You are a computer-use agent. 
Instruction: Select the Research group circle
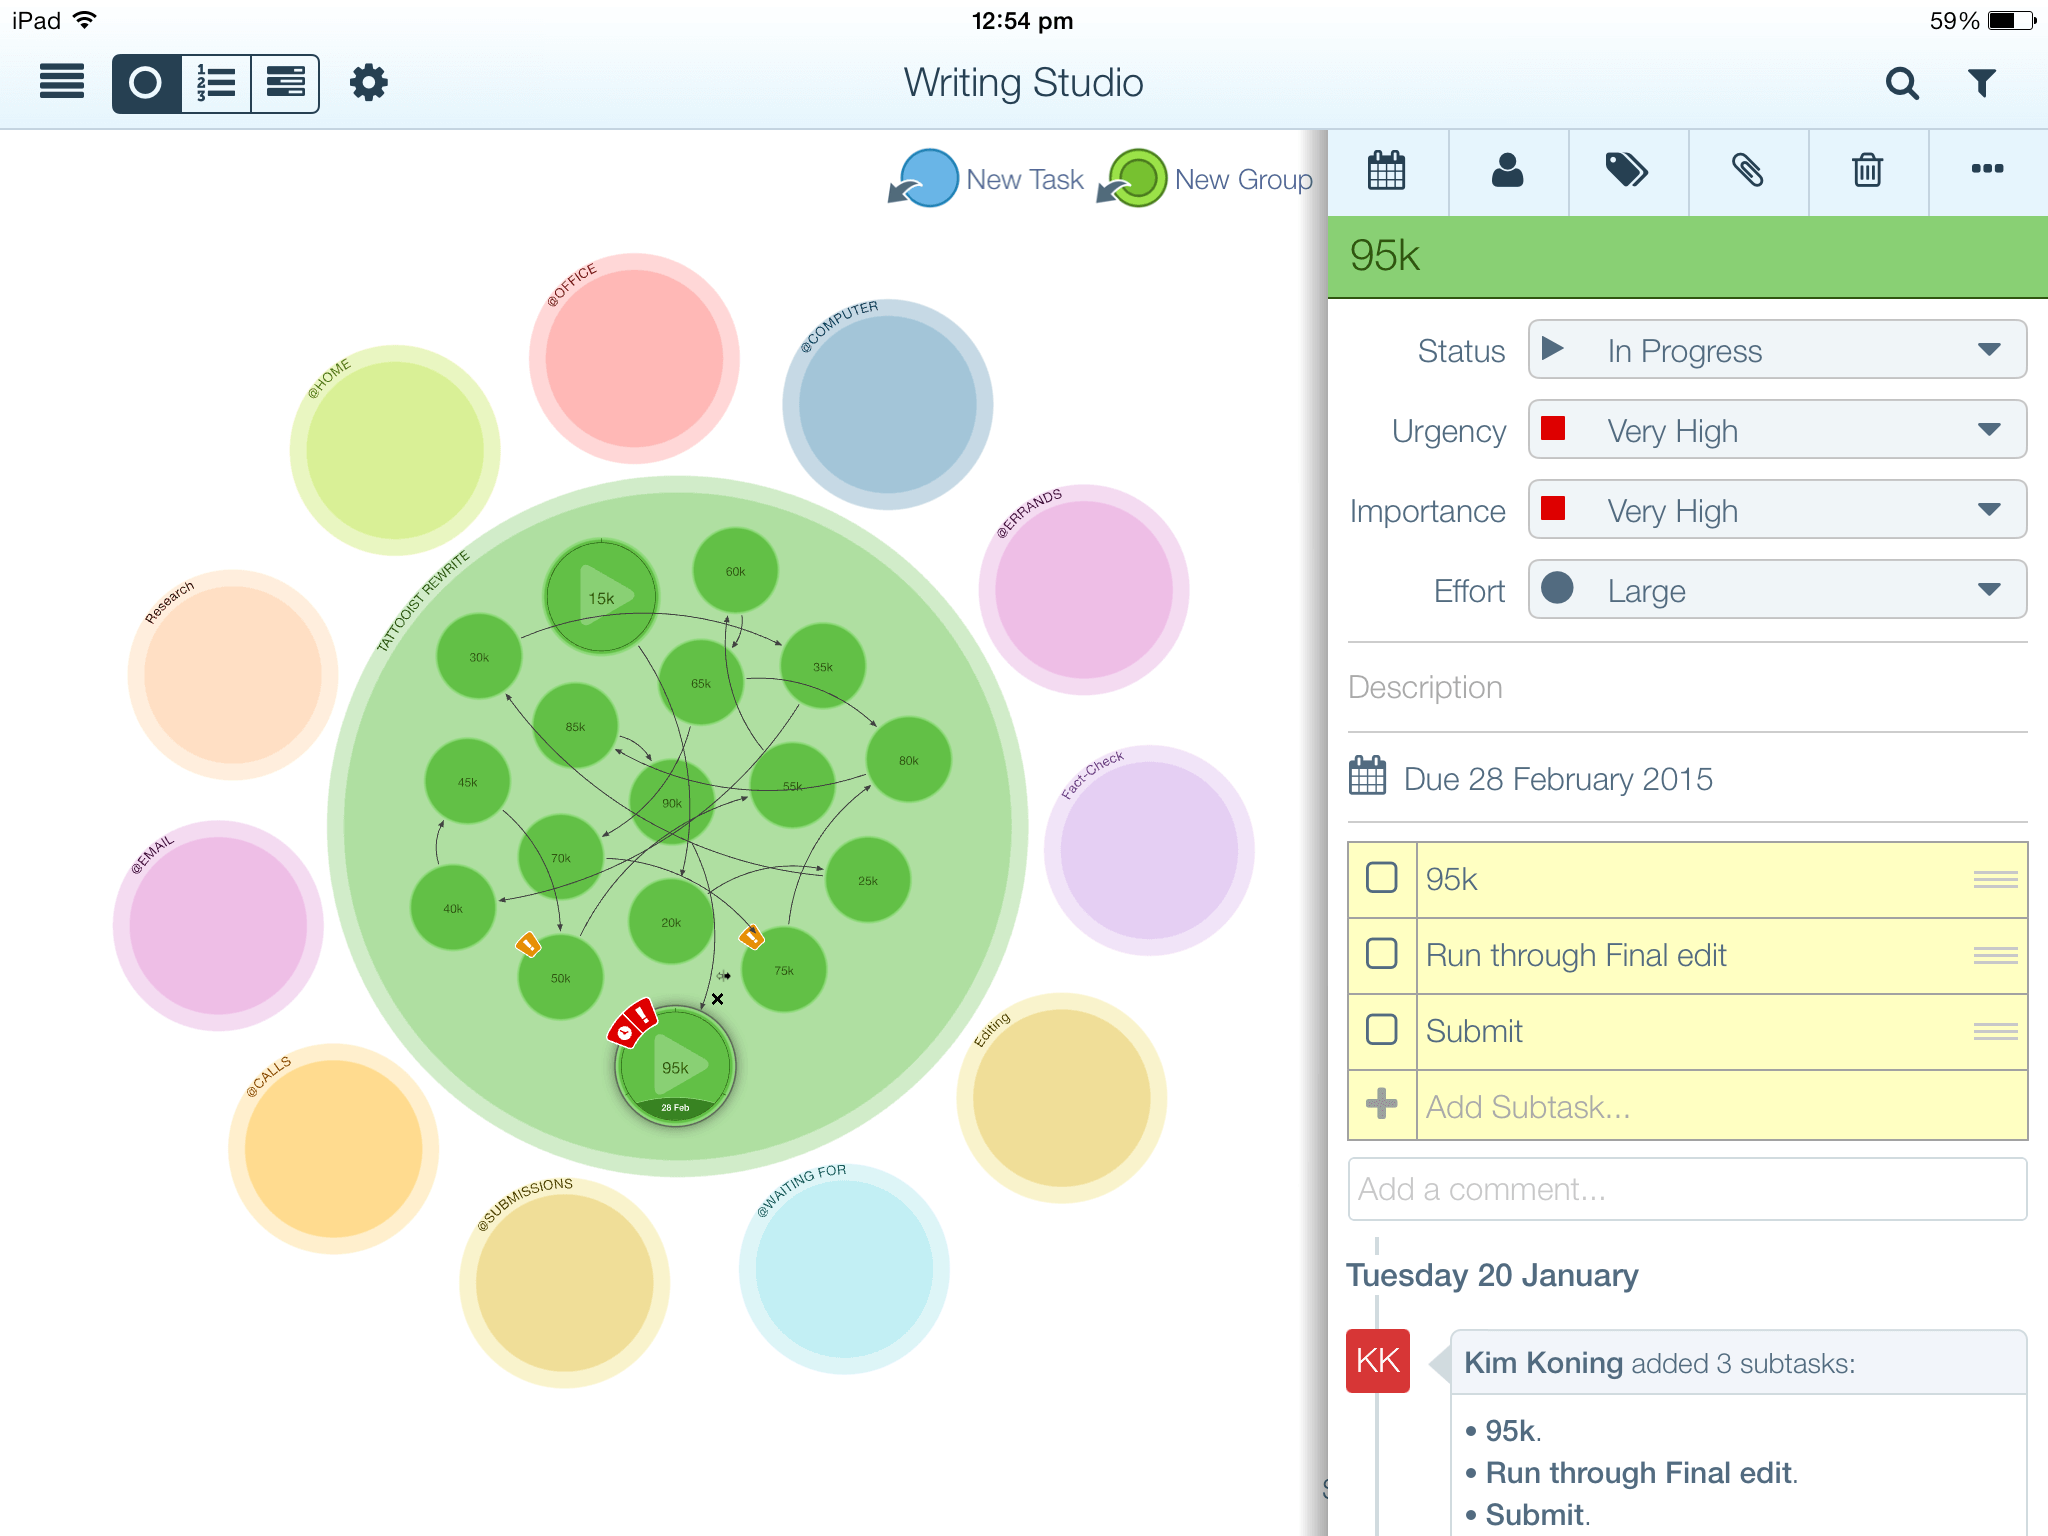point(233,675)
